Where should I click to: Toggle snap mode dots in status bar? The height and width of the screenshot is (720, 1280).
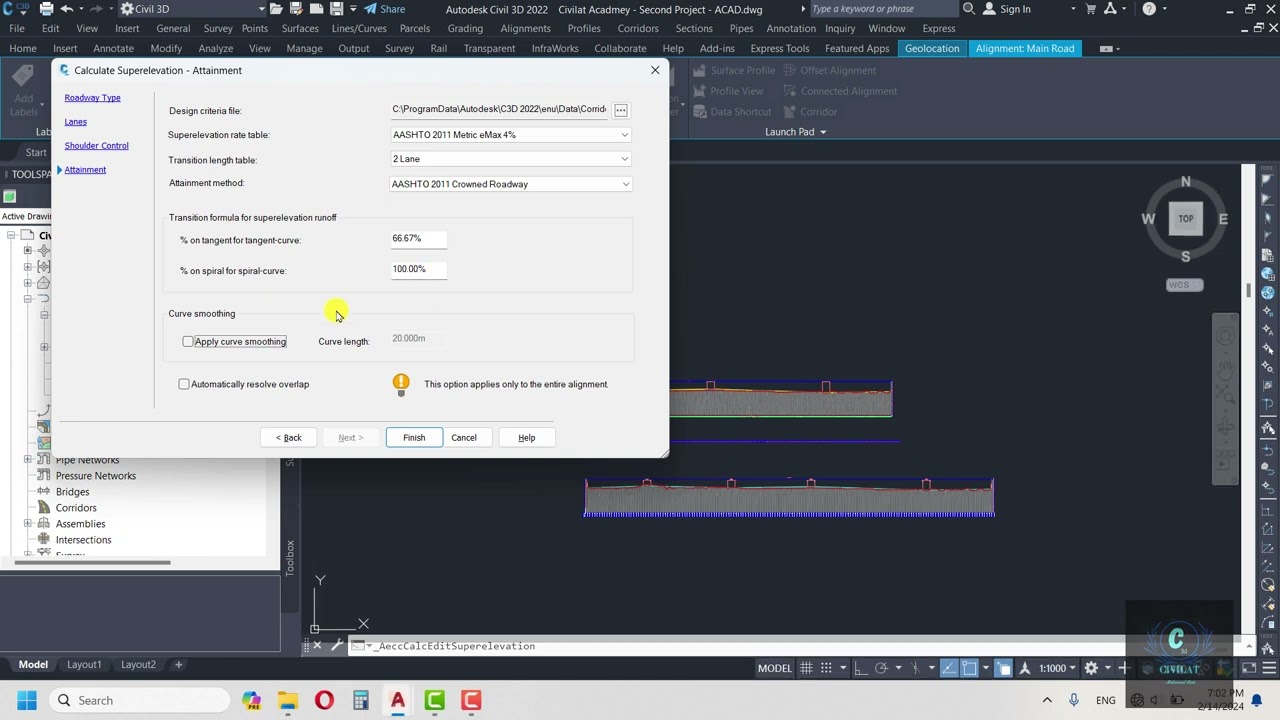point(826,668)
